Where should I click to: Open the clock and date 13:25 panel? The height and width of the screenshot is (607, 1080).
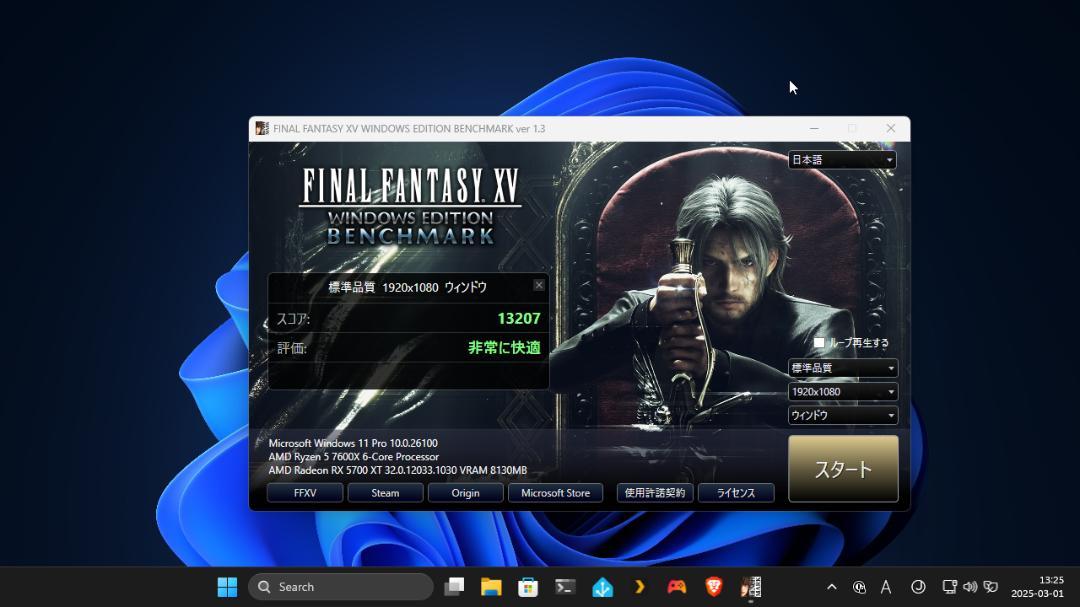point(1037,587)
